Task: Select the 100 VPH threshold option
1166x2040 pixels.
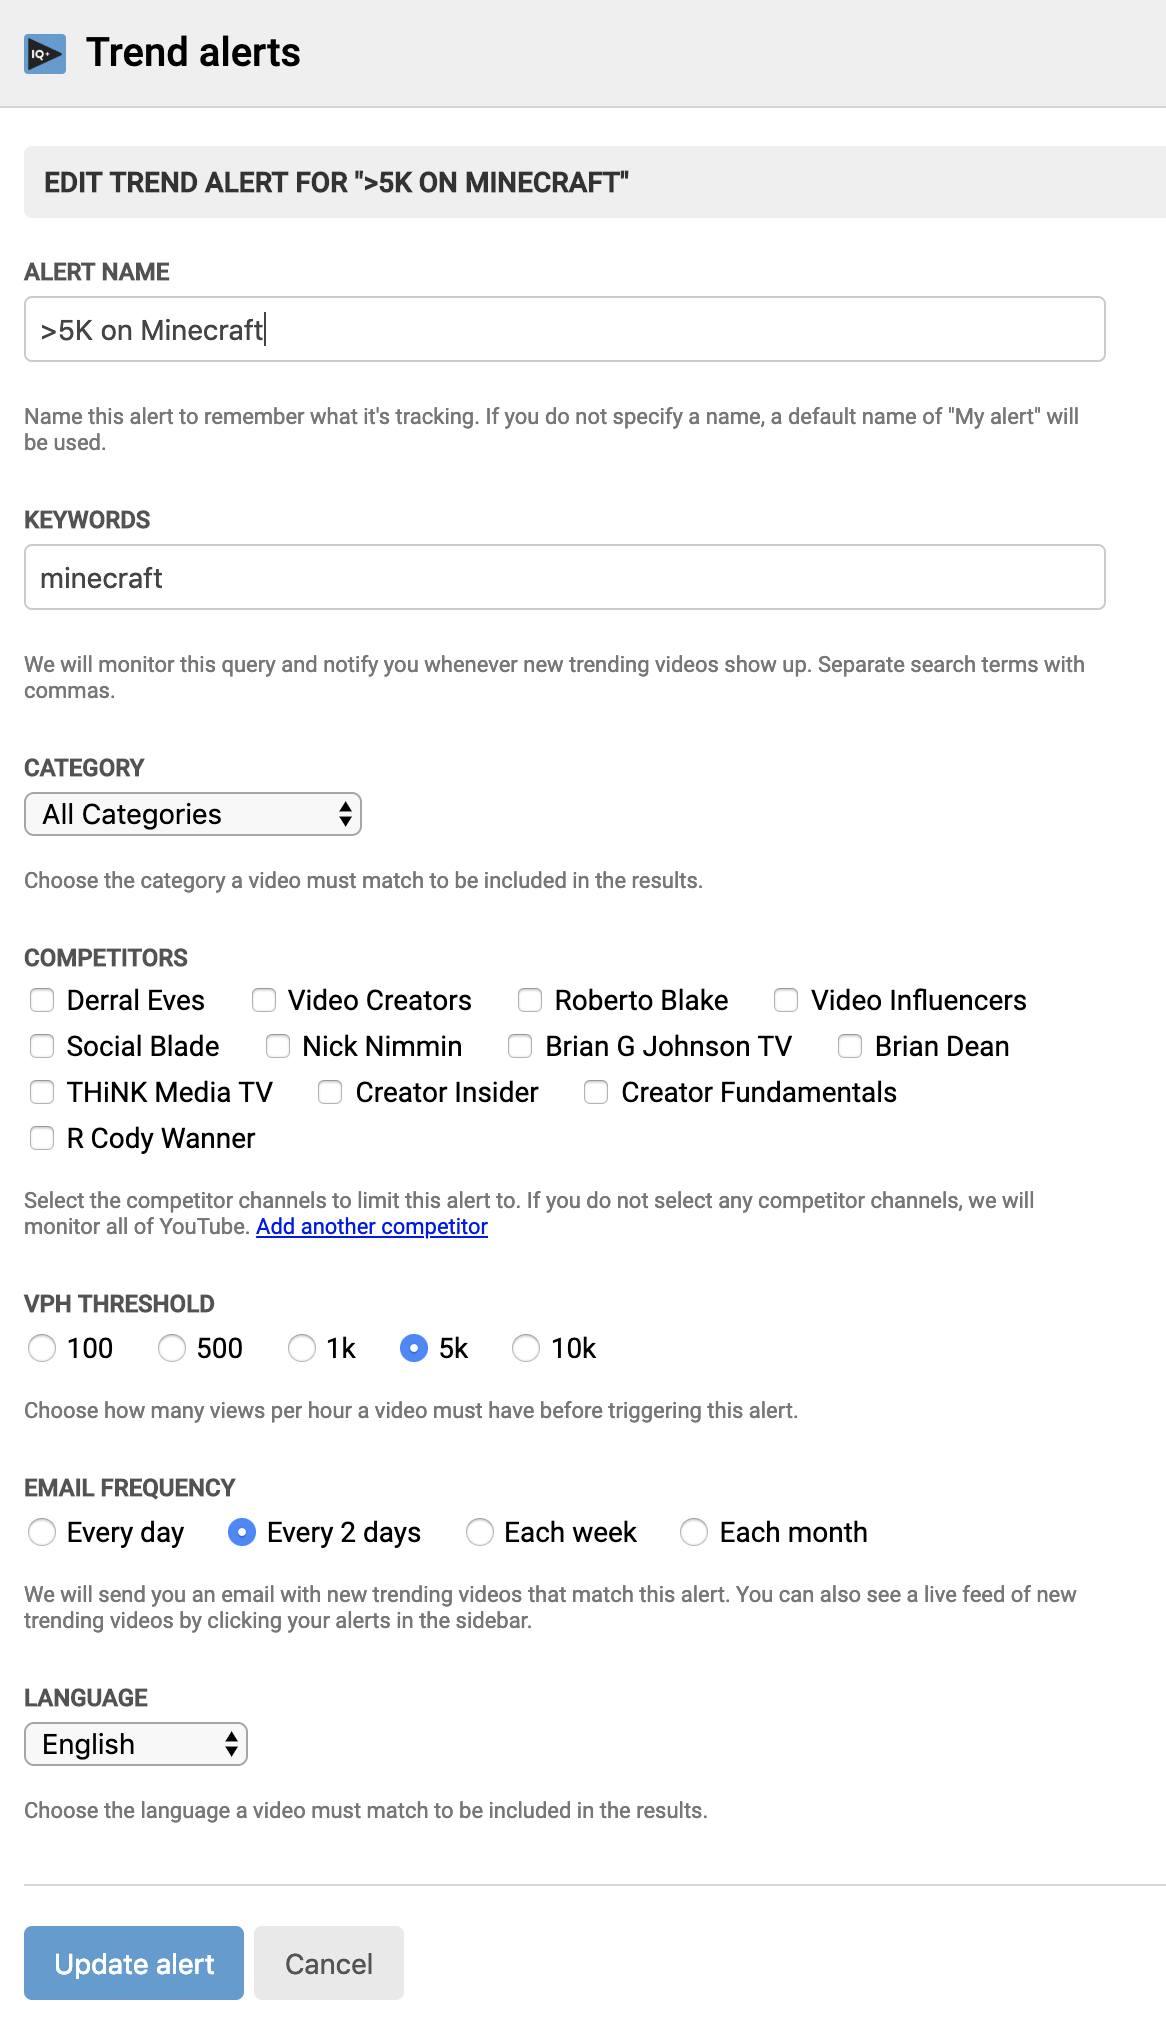Action: pyautogui.click(x=42, y=1348)
